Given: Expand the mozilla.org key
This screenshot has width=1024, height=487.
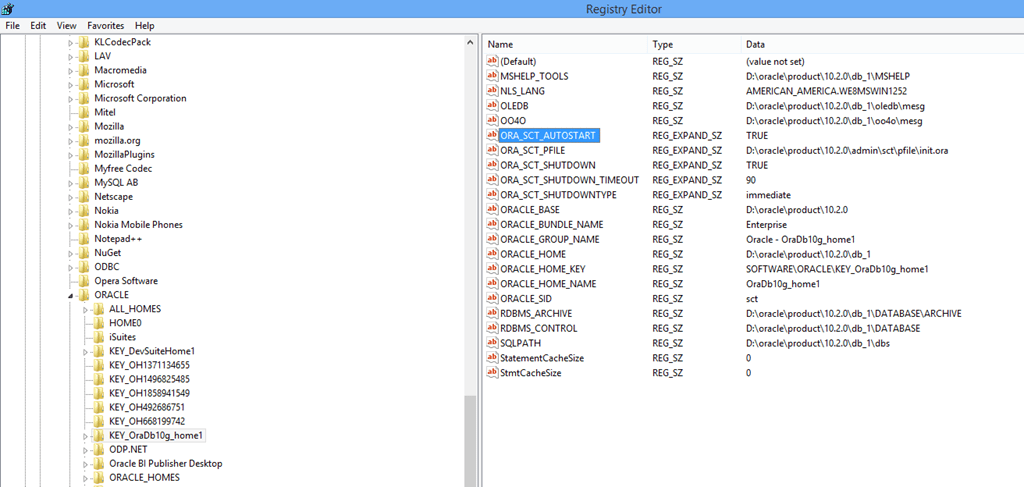Looking at the screenshot, I should [x=71, y=140].
